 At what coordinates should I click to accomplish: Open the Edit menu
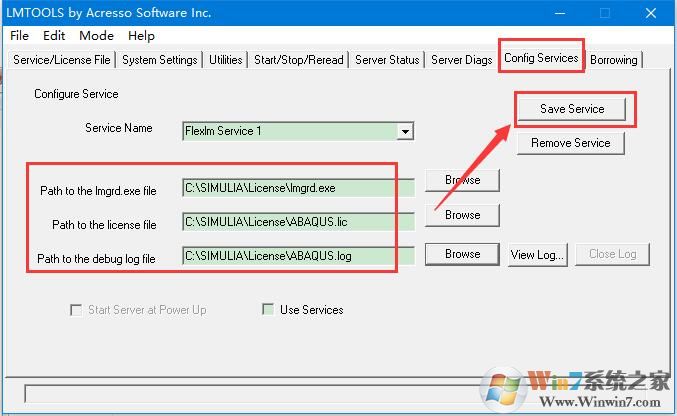(54, 35)
